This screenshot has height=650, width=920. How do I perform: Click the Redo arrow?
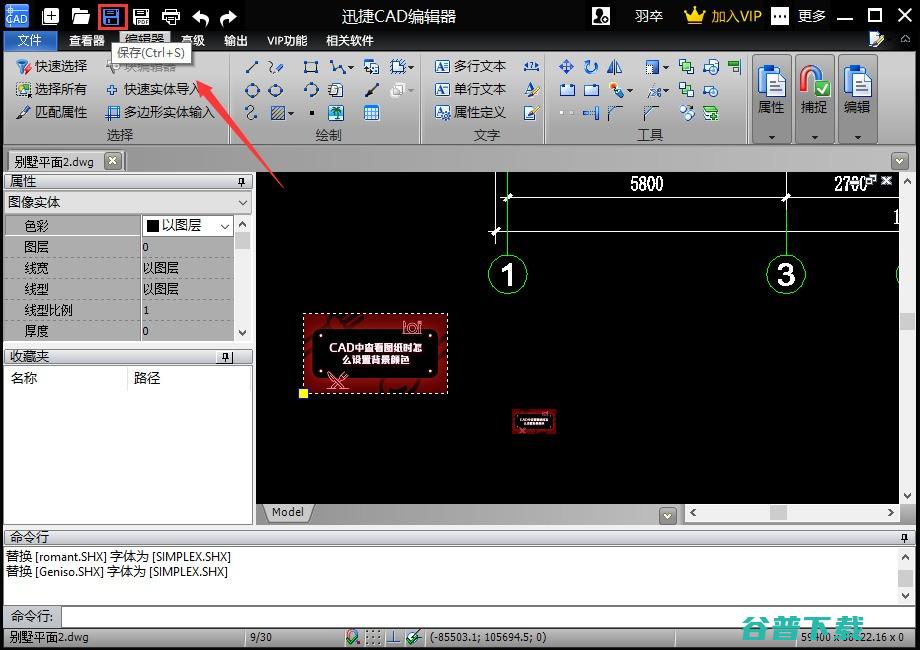pos(228,18)
